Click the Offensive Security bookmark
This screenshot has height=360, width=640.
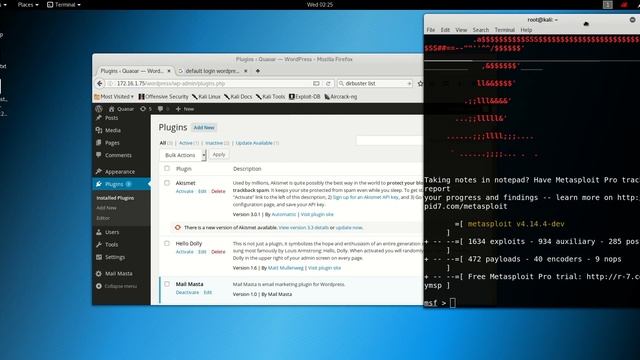pyautogui.click(x=163, y=97)
